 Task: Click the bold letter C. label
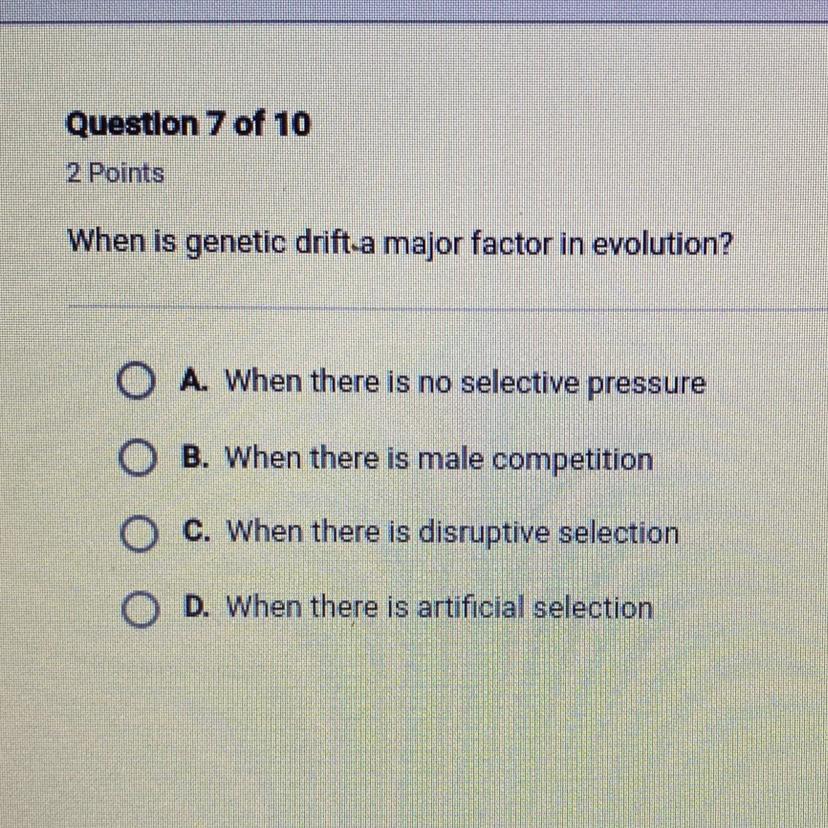pyautogui.click(x=197, y=531)
